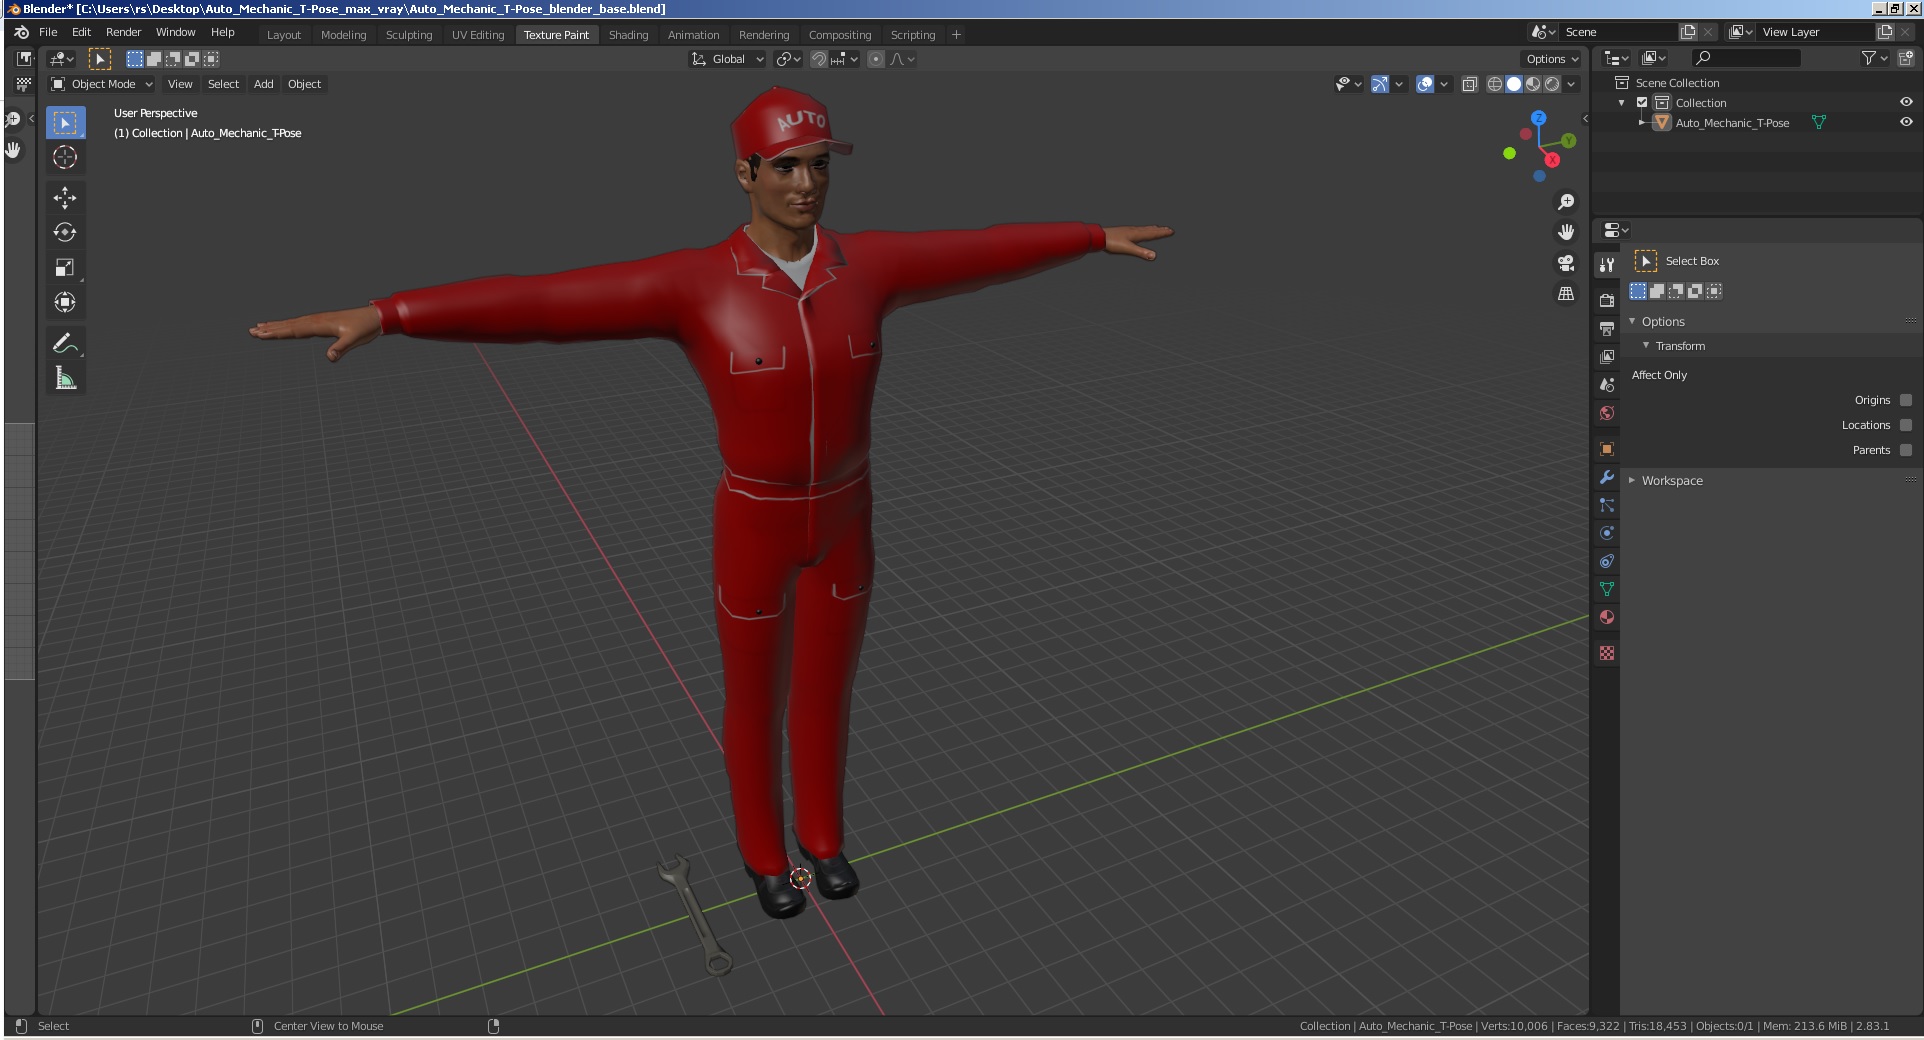Screen dimensions: 1924x1040
Task: Expand the Workspace panel
Action: pos(1632,480)
